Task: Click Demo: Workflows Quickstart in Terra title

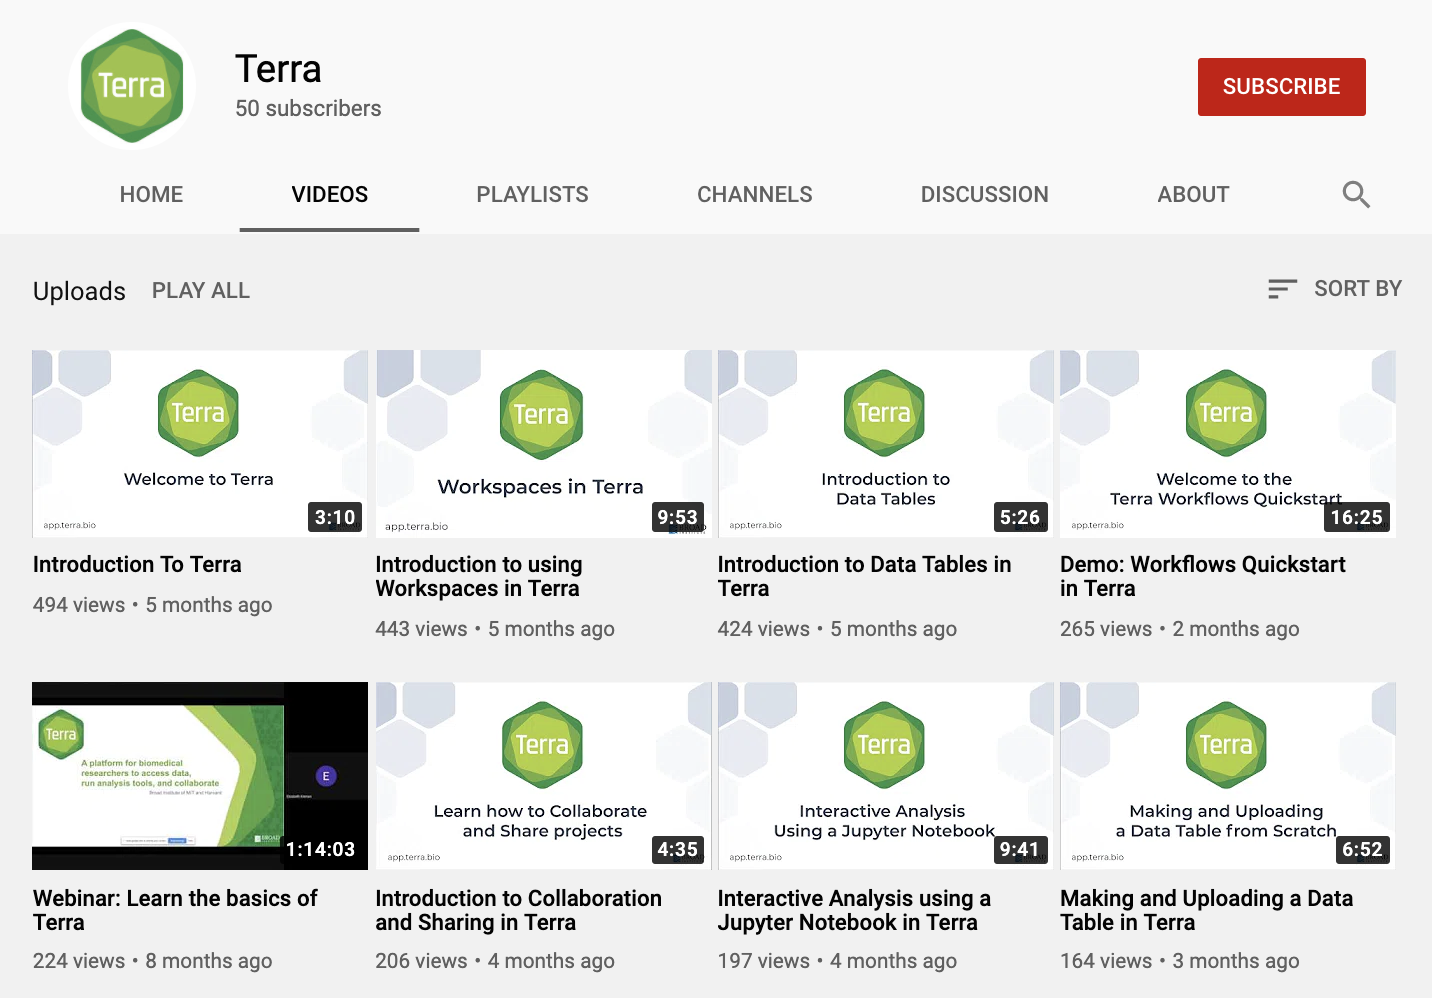Action: 1203,576
